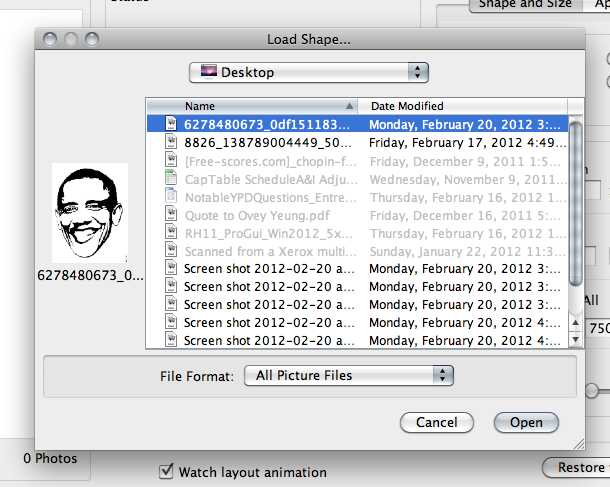Screen dimensions: 610x487
Task: Switch to Shape and Size tab in background
Action: [x=525, y=5]
